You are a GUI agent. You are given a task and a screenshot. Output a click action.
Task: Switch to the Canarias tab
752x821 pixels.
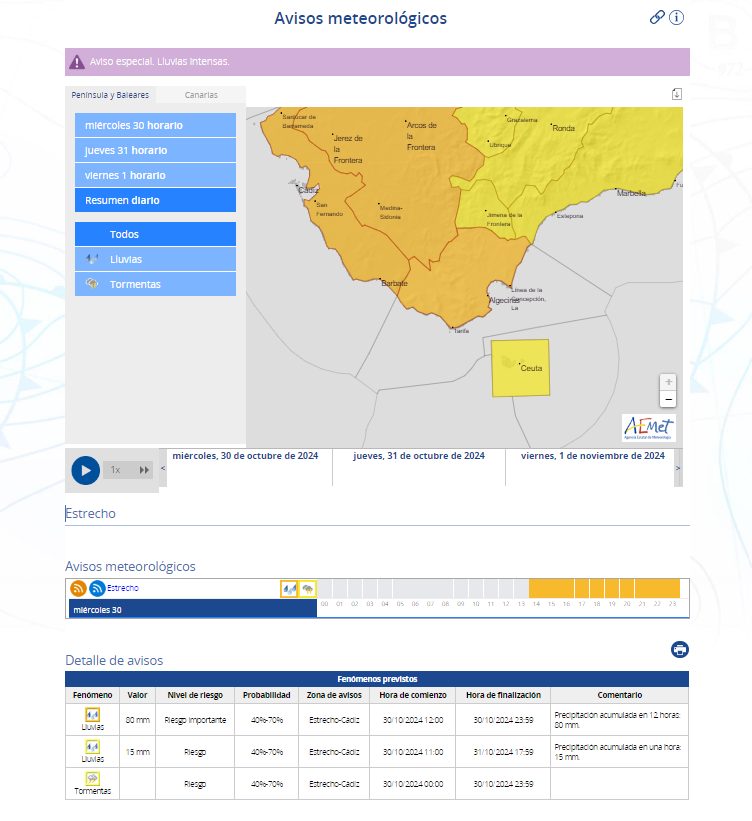[x=201, y=95]
